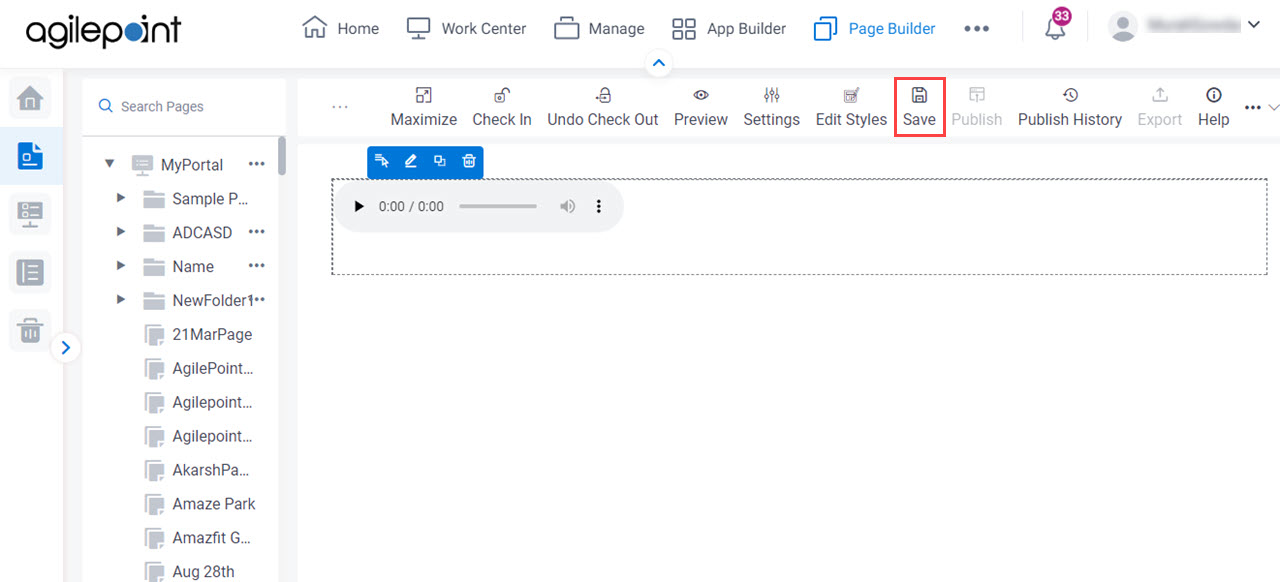The image size is (1280, 582).
Task: Select the pages icon in left sidebar
Action: pyautogui.click(x=30, y=156)
